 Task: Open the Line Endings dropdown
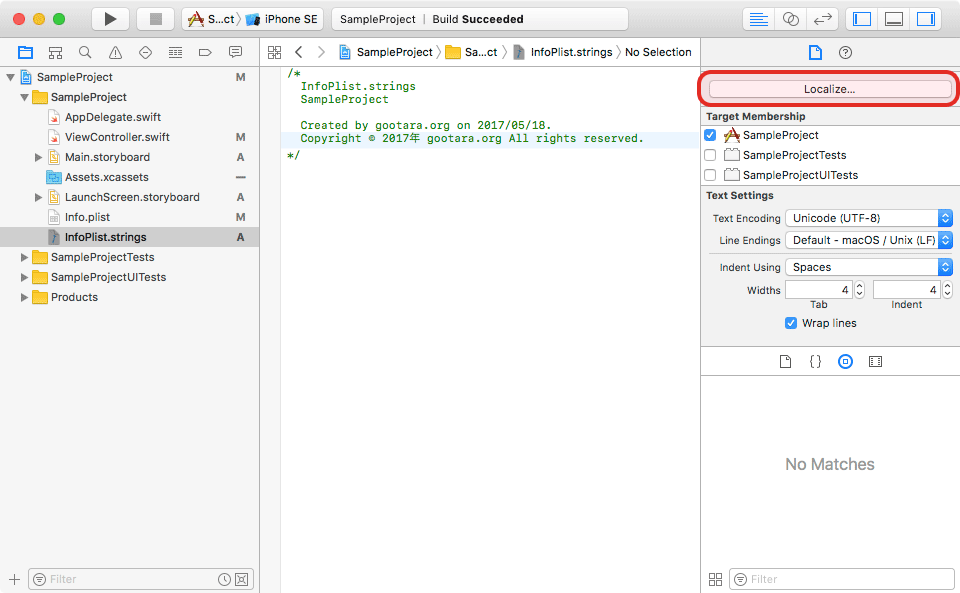869,241
